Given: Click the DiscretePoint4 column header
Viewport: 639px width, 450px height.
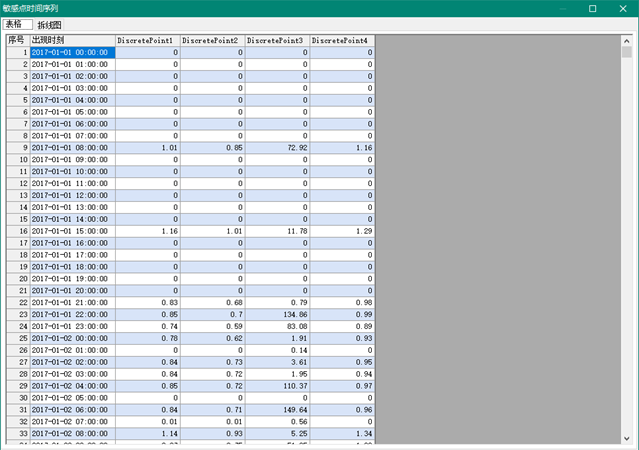Looking at the screenshot, I should click(x=342, y=40).
